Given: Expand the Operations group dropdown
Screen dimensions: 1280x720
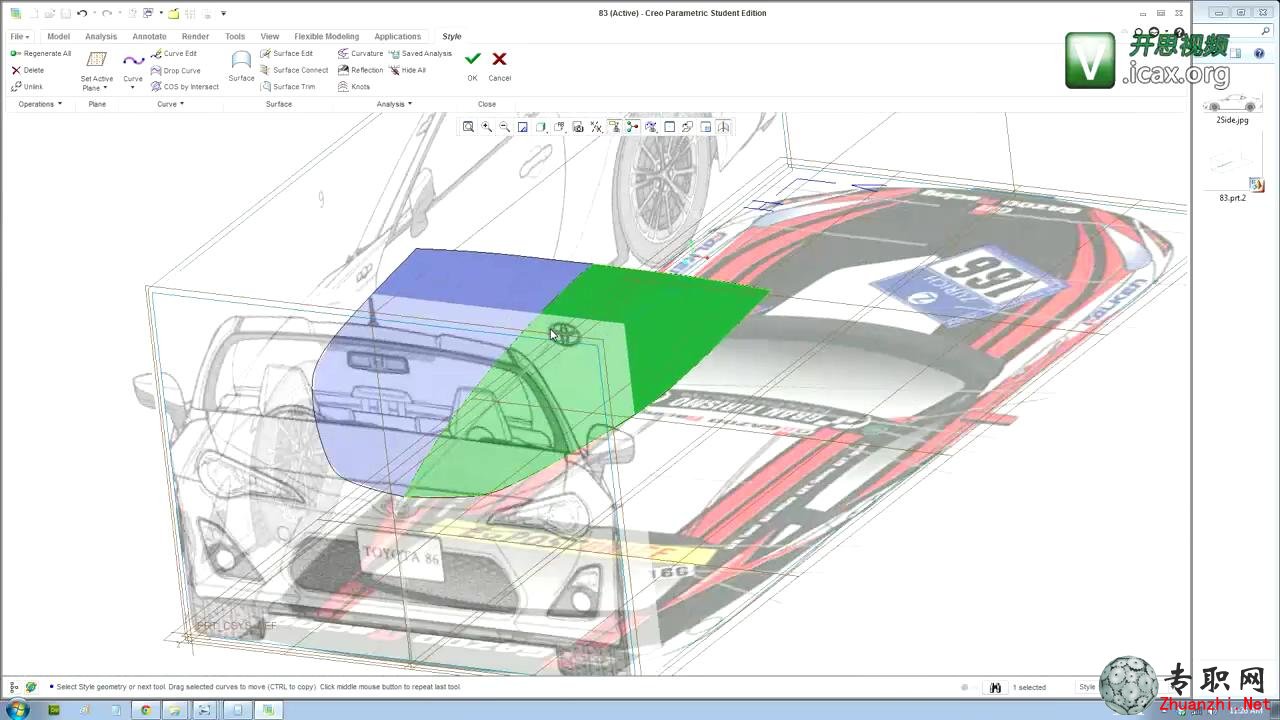Looking at the screenshot, I should [40, 104].
